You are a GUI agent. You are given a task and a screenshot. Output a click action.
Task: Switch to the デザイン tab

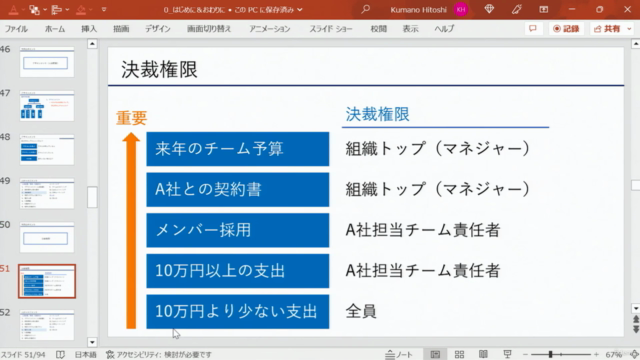[158, 29]
